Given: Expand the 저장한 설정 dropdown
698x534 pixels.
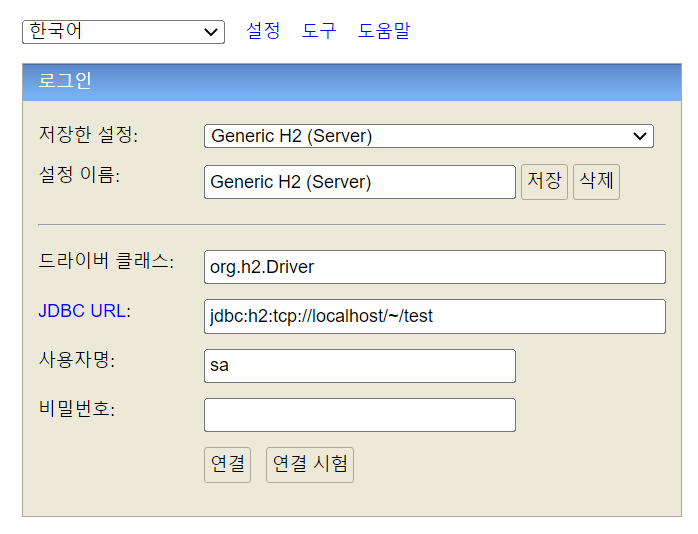Looking at the screenshot, I should pyautogui.click(x=429, y=136).
